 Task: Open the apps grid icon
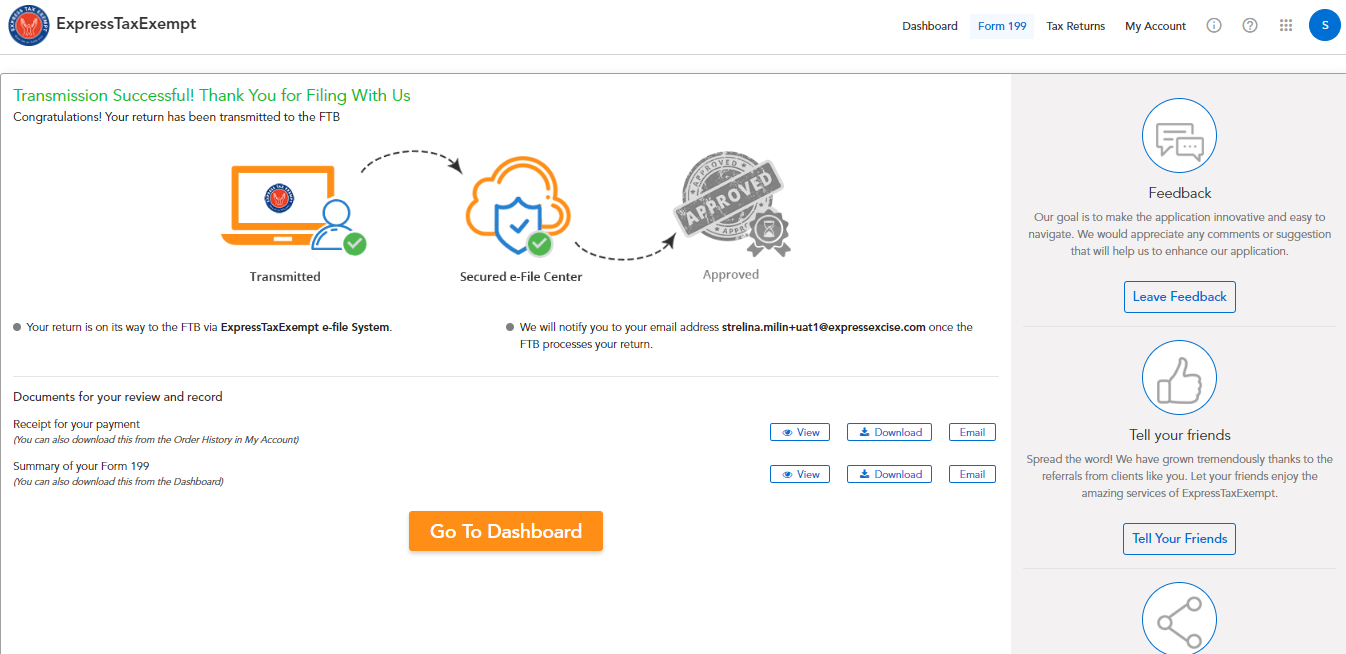point(1287,26)
